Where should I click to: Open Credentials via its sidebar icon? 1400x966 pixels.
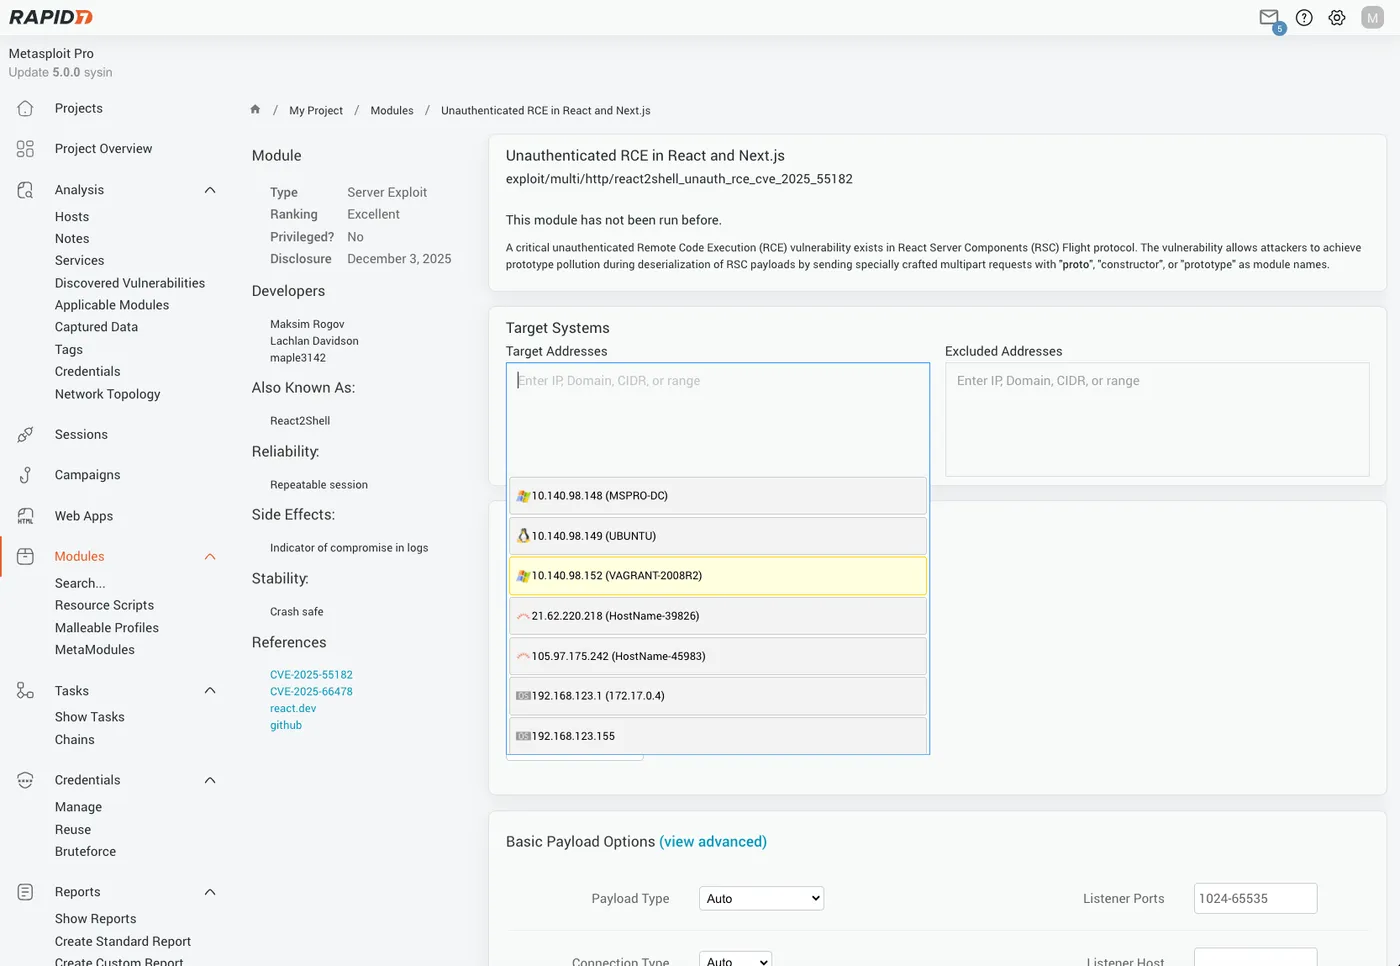[24, 780]
